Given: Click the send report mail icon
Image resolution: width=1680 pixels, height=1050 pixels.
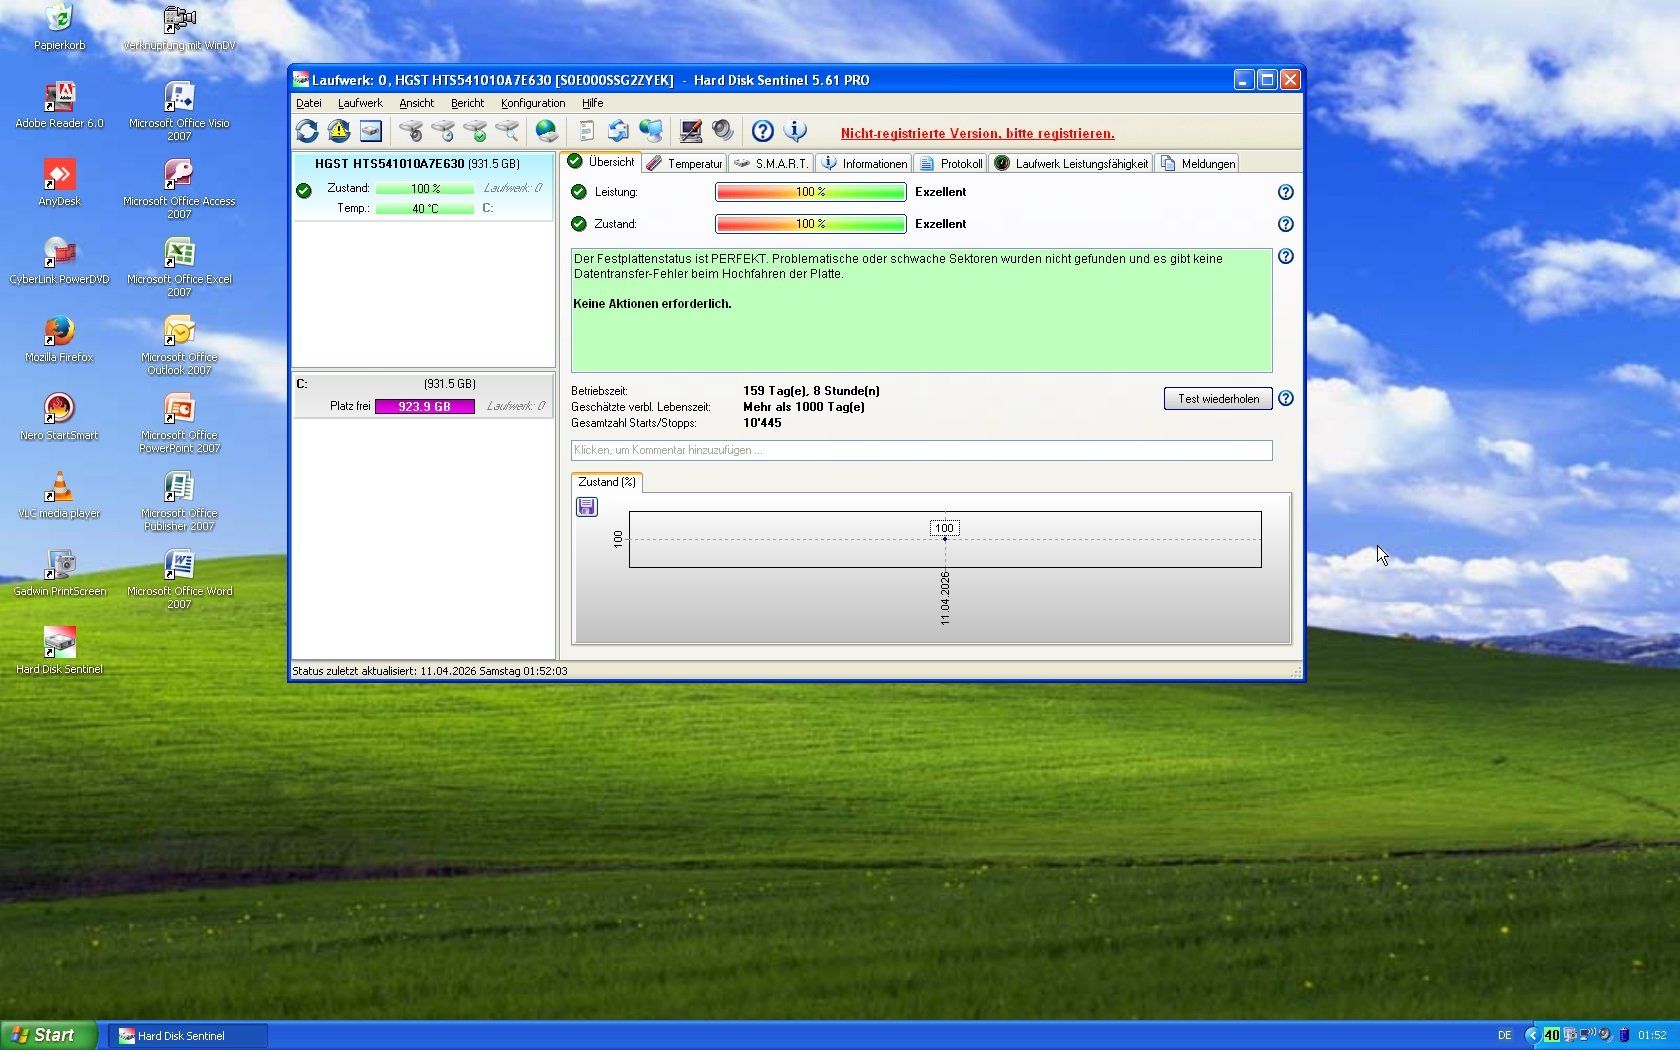Looking at the screenshot, I should coord(619,131).
